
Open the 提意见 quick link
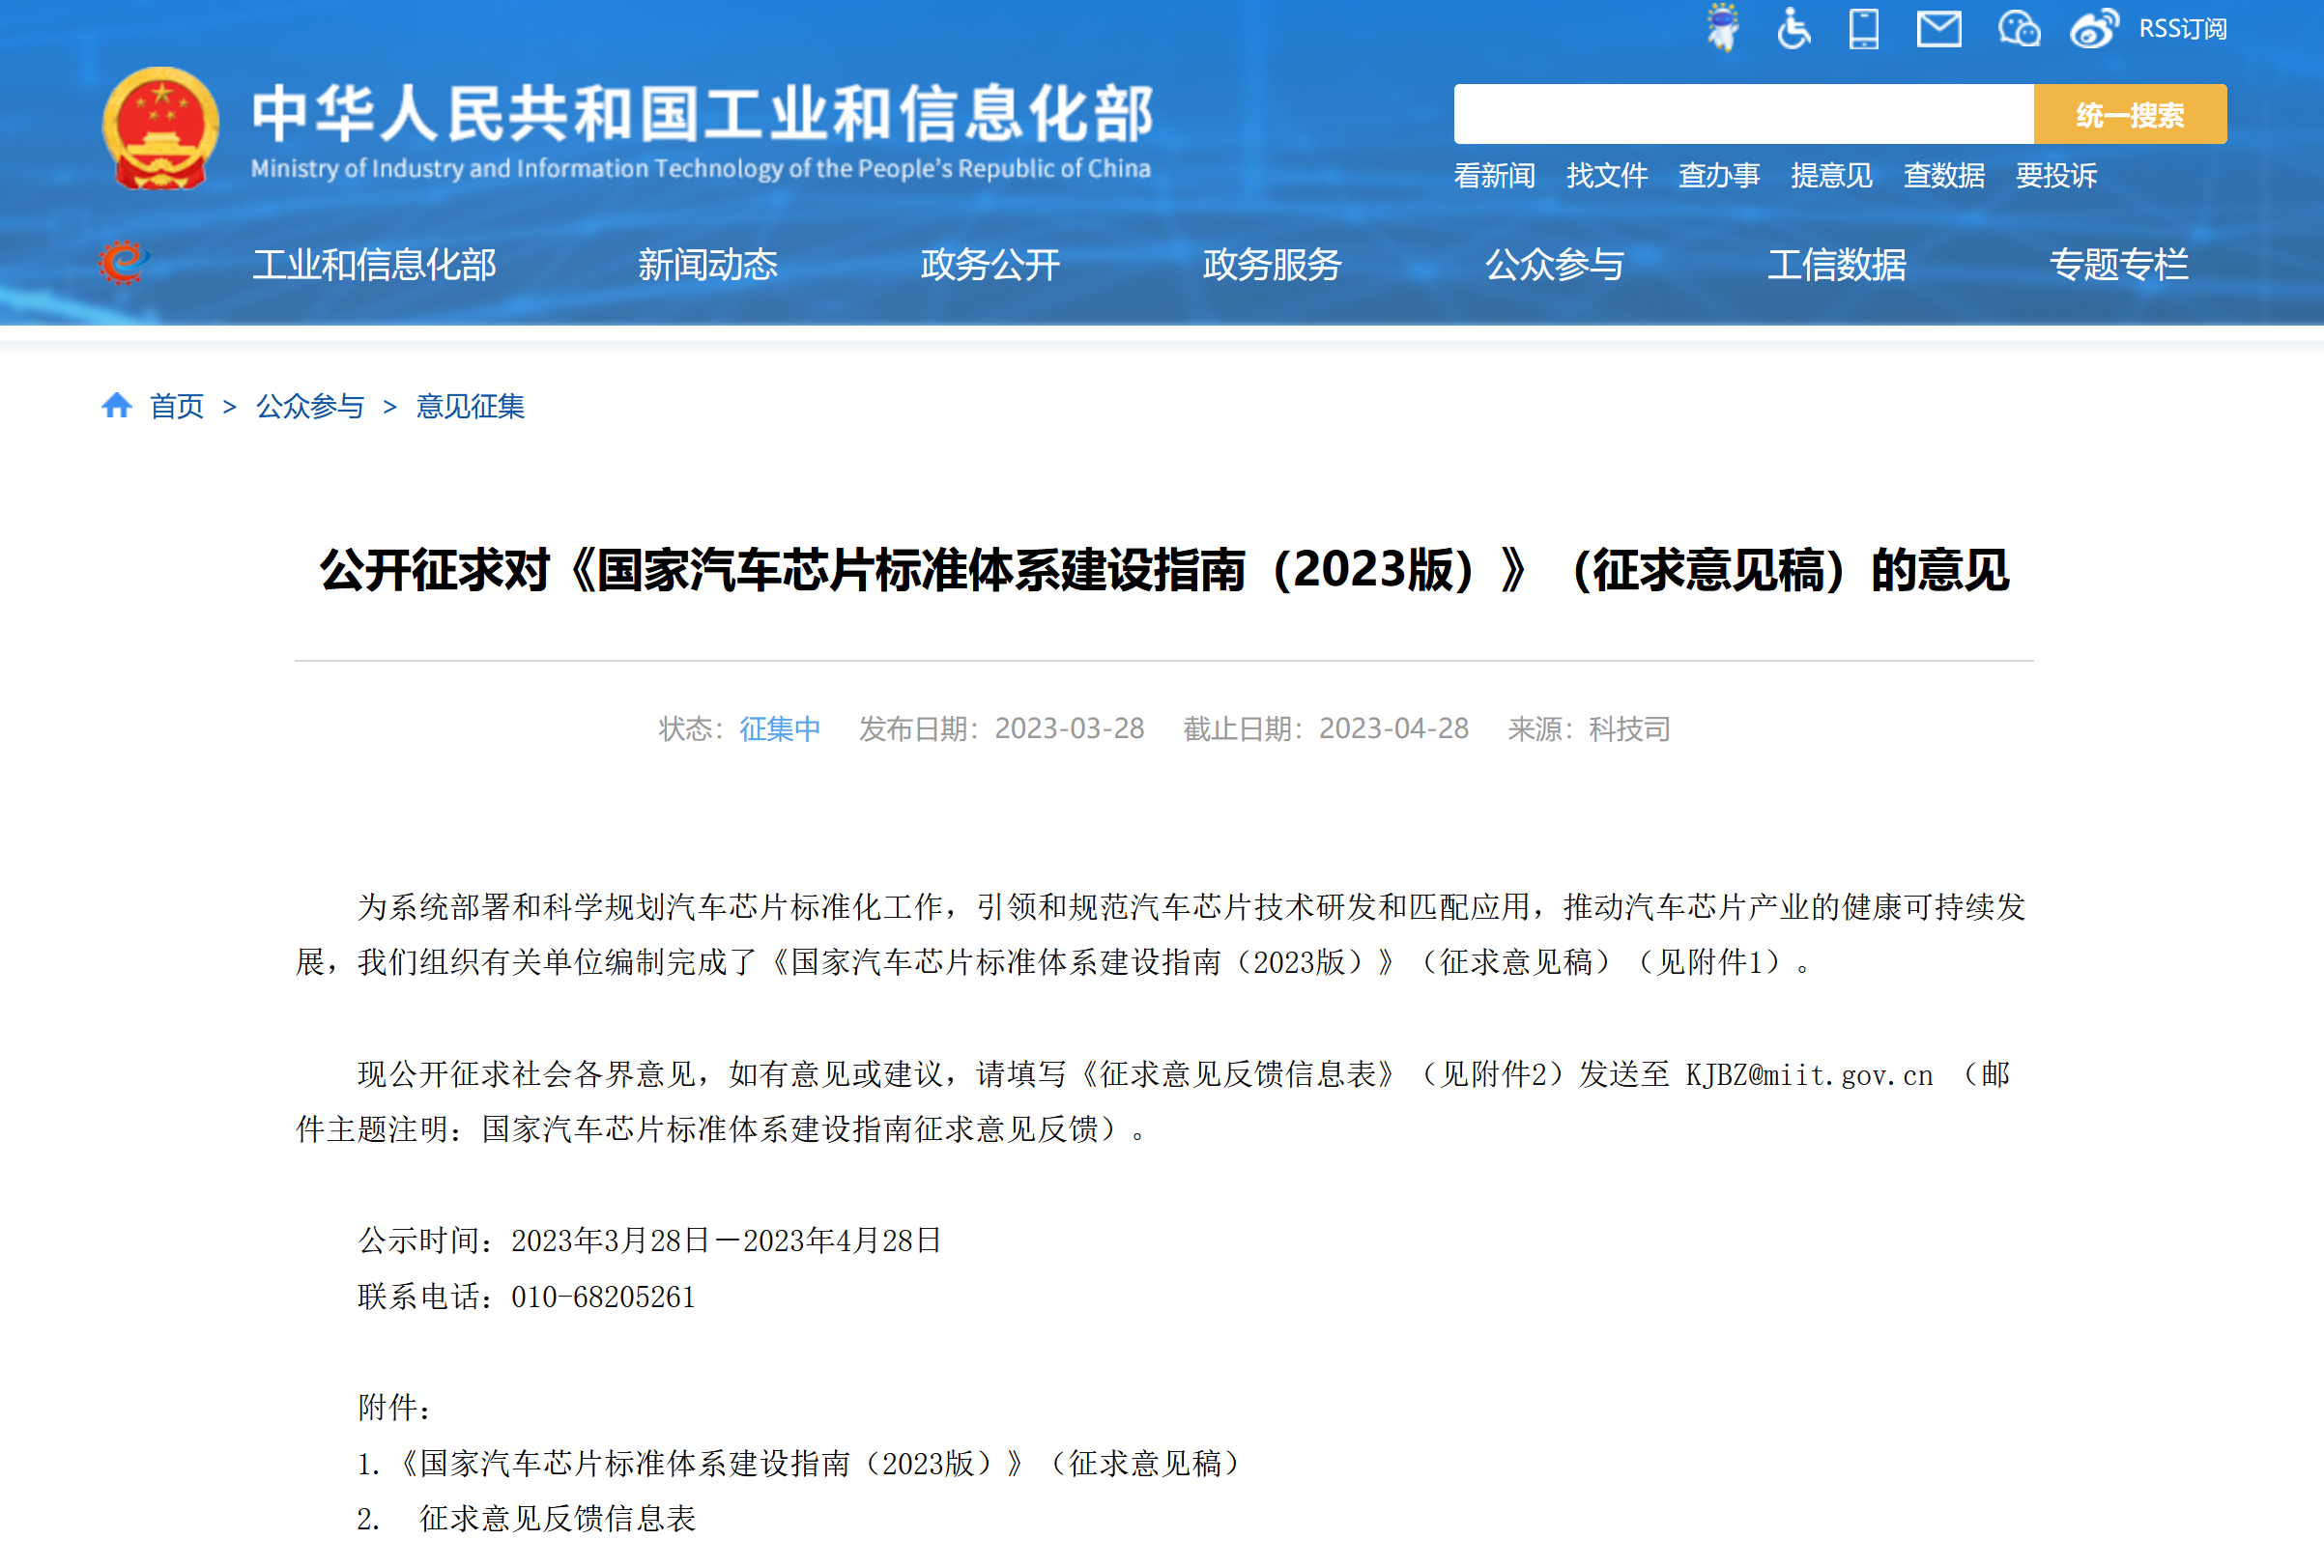(x=1831, y=176)
